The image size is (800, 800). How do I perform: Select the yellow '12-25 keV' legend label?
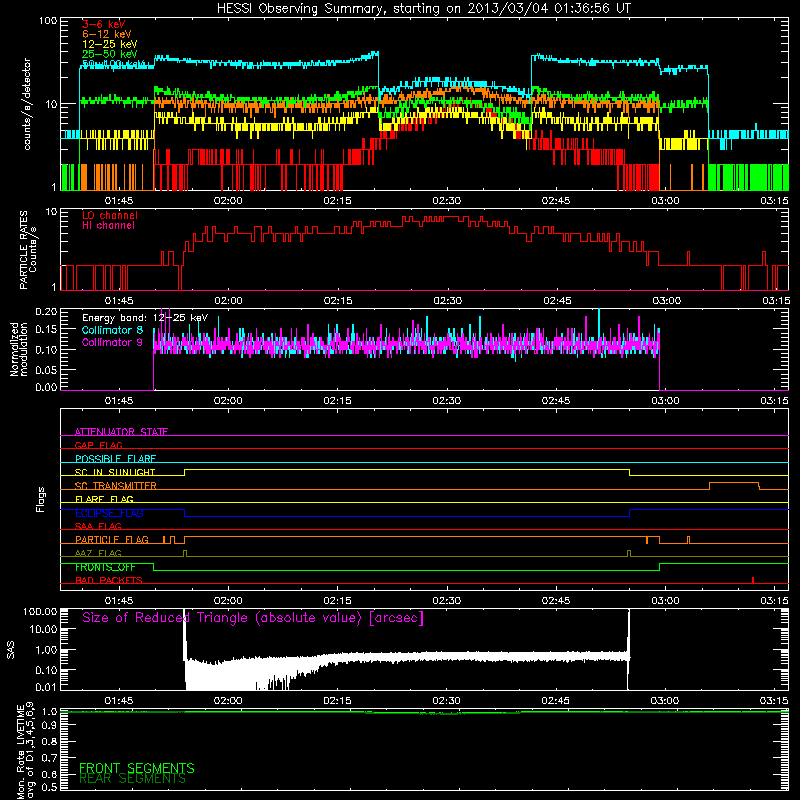(x=110, y=44)
